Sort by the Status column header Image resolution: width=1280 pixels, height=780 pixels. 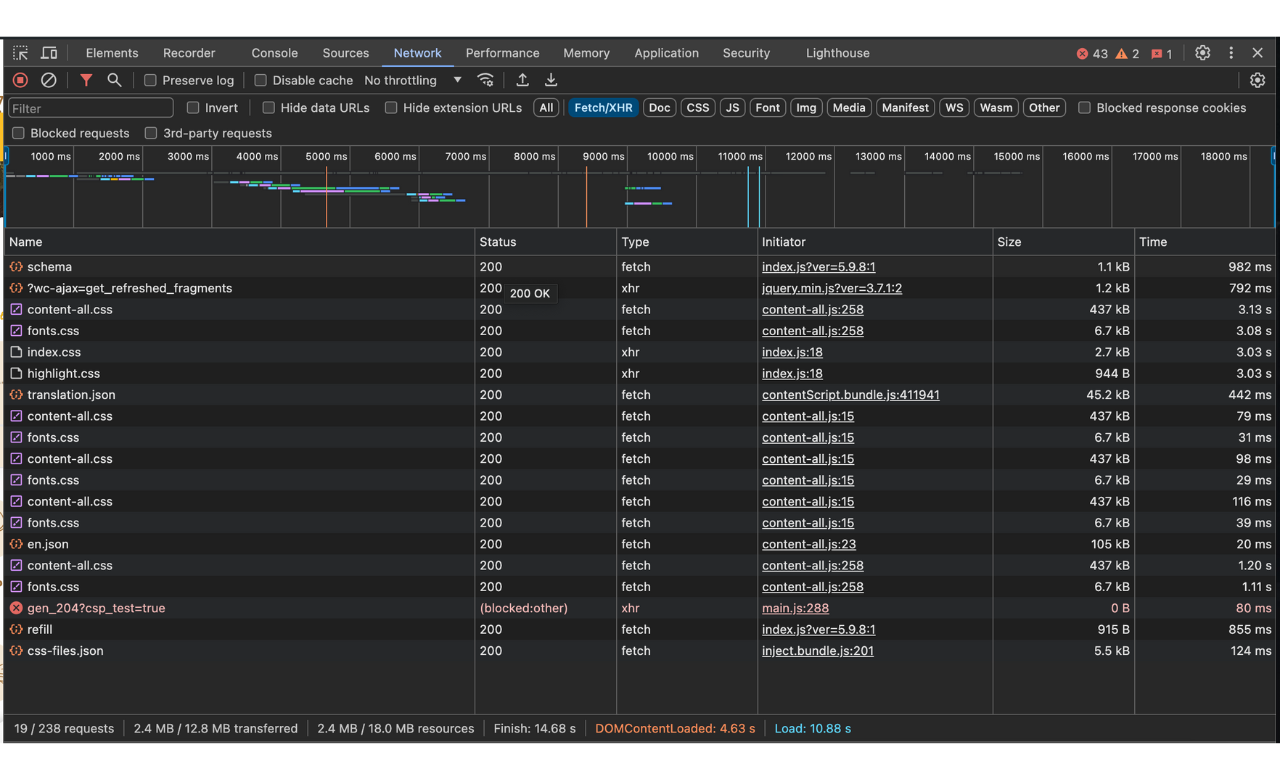click(x=546, y=242)
